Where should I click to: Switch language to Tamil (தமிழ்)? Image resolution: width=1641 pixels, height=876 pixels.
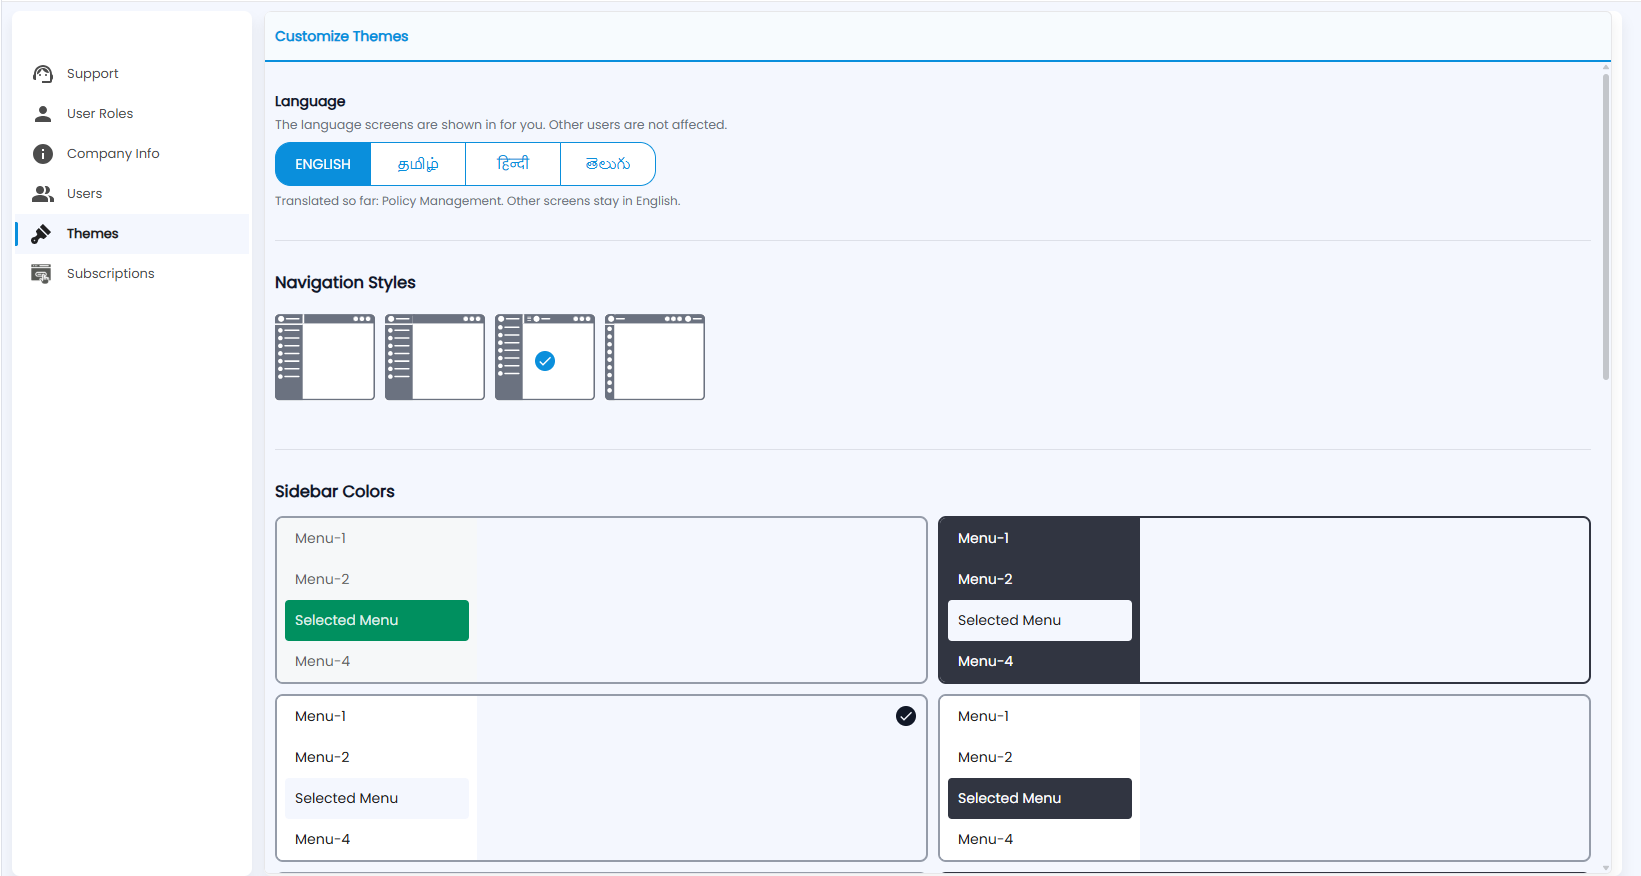pos(418,164)
